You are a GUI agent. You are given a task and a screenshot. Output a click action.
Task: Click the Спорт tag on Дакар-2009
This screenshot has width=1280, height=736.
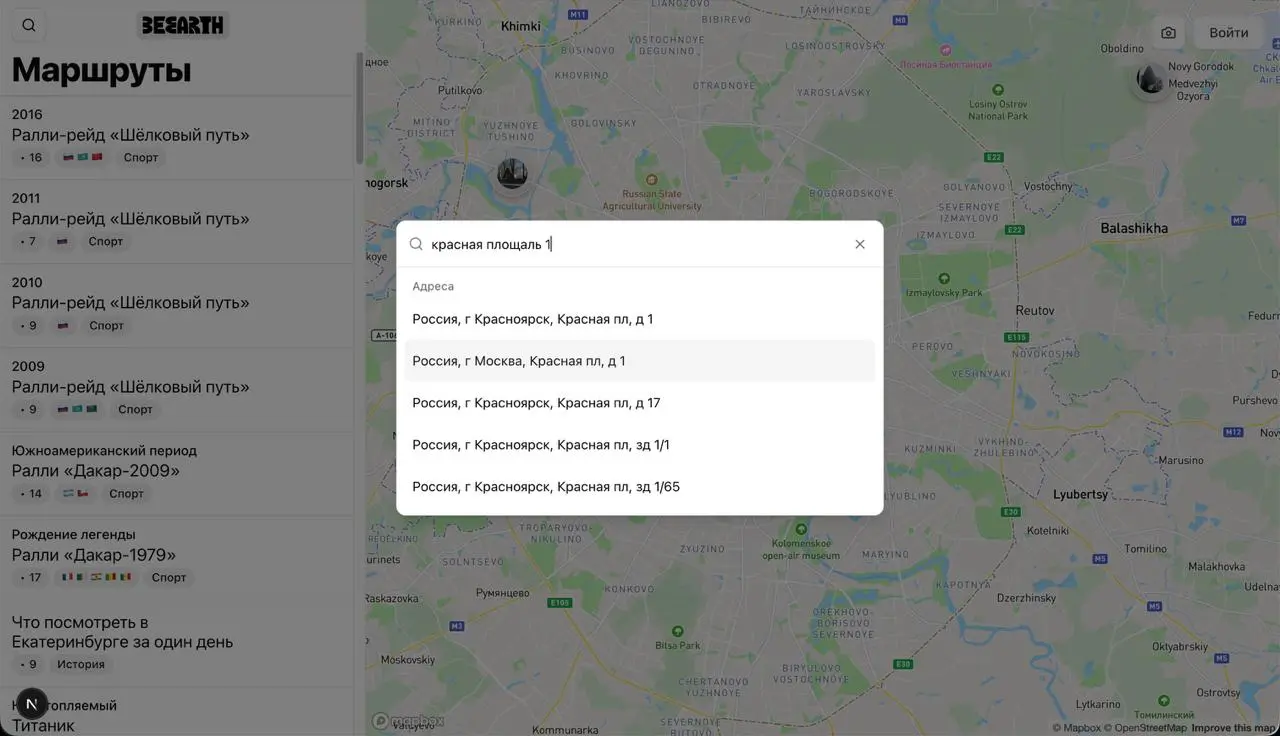click(x=127, y=493)
